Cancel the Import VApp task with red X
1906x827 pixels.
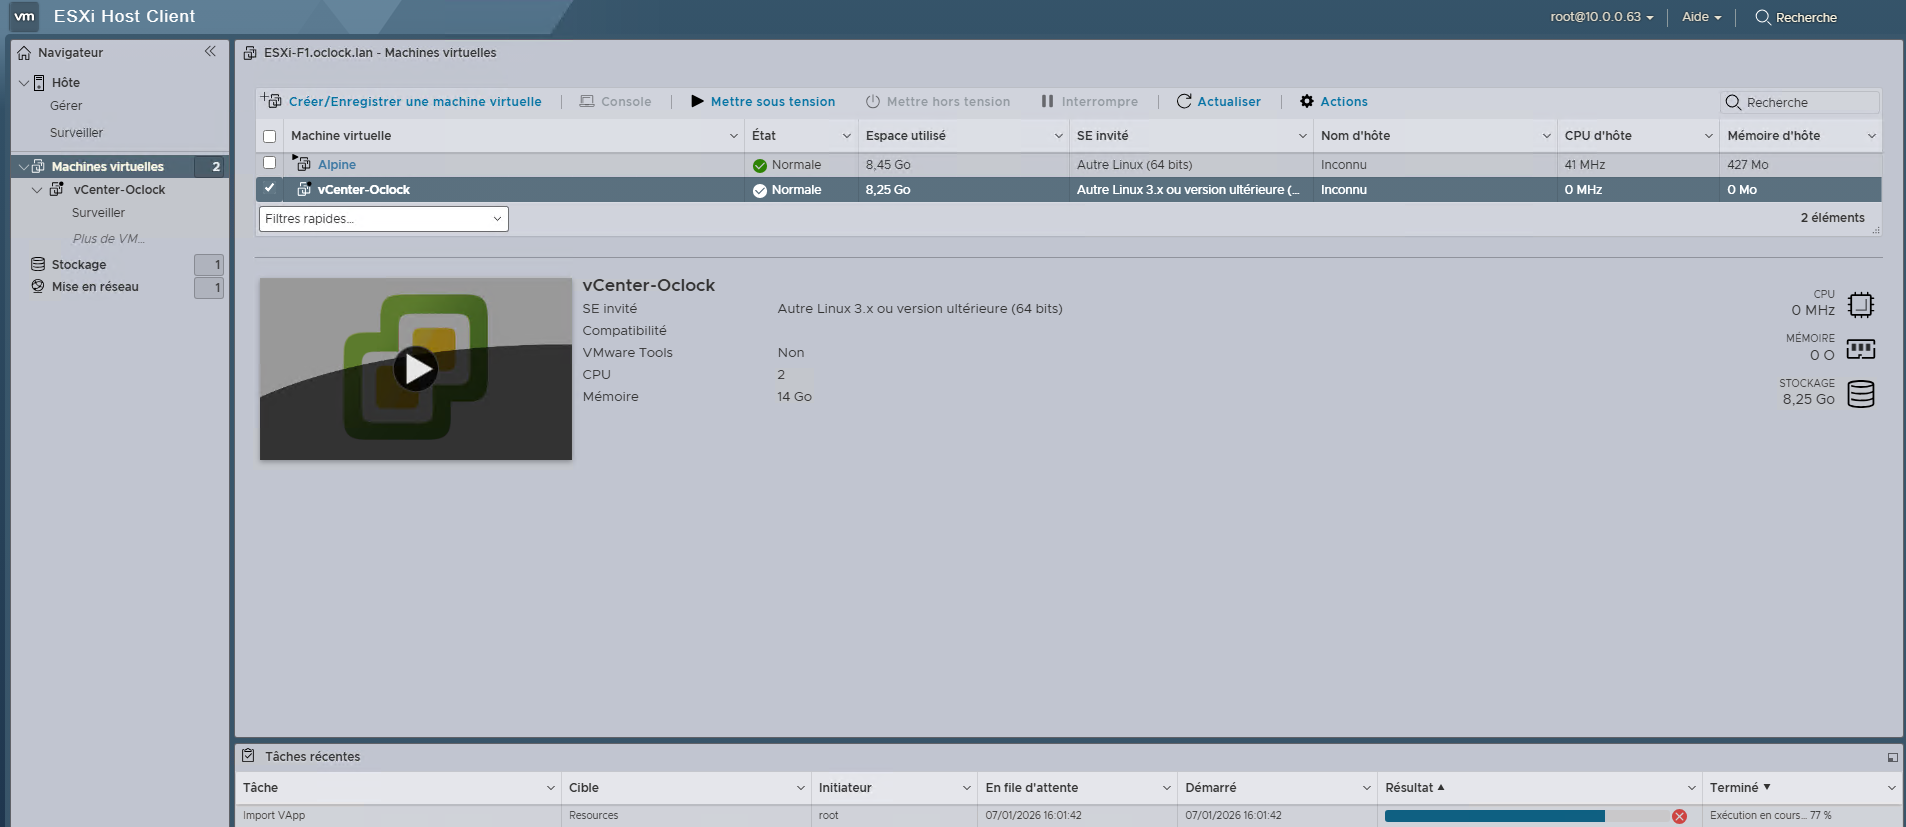[1679, 816]
